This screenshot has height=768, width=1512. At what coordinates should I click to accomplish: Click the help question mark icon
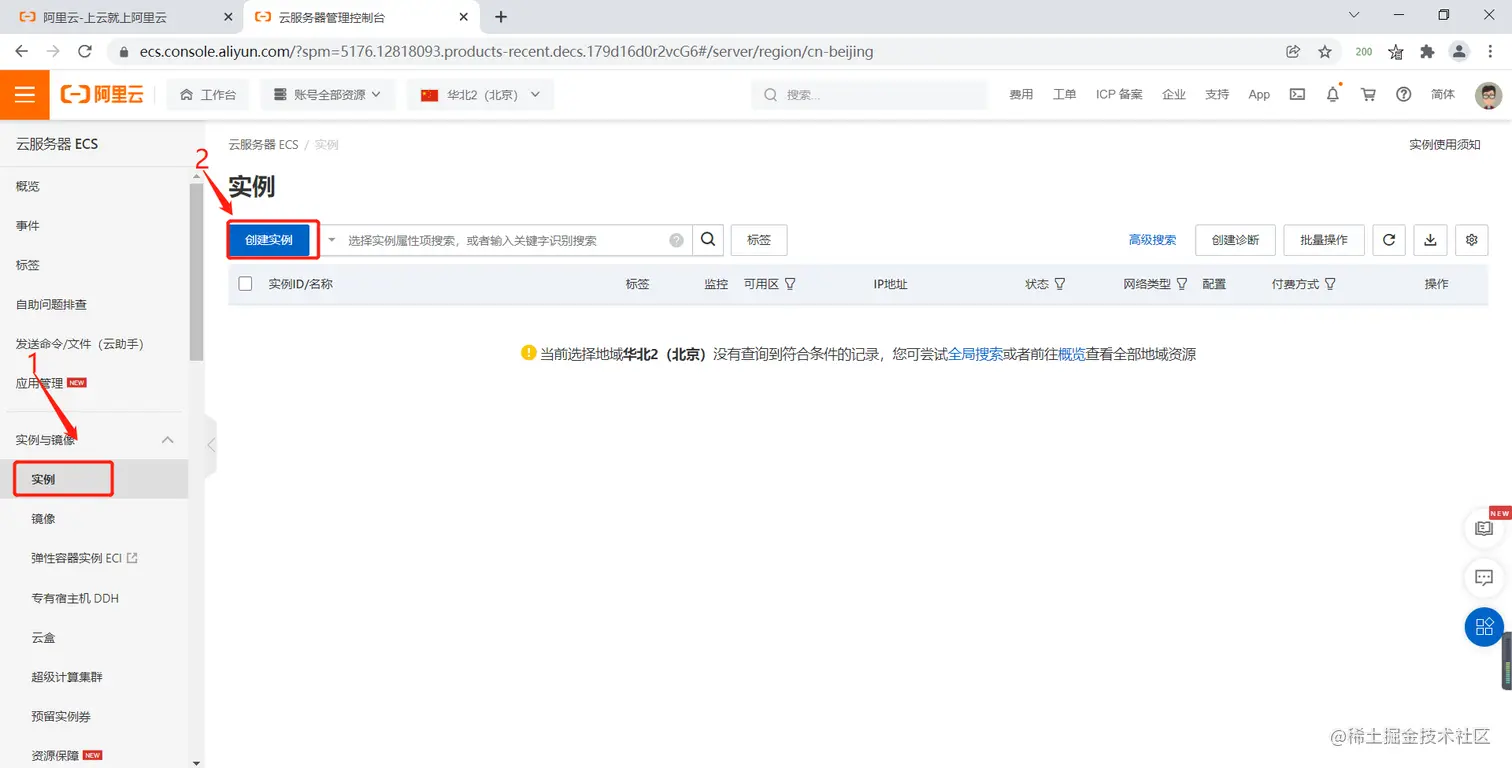click(1403, 94)
